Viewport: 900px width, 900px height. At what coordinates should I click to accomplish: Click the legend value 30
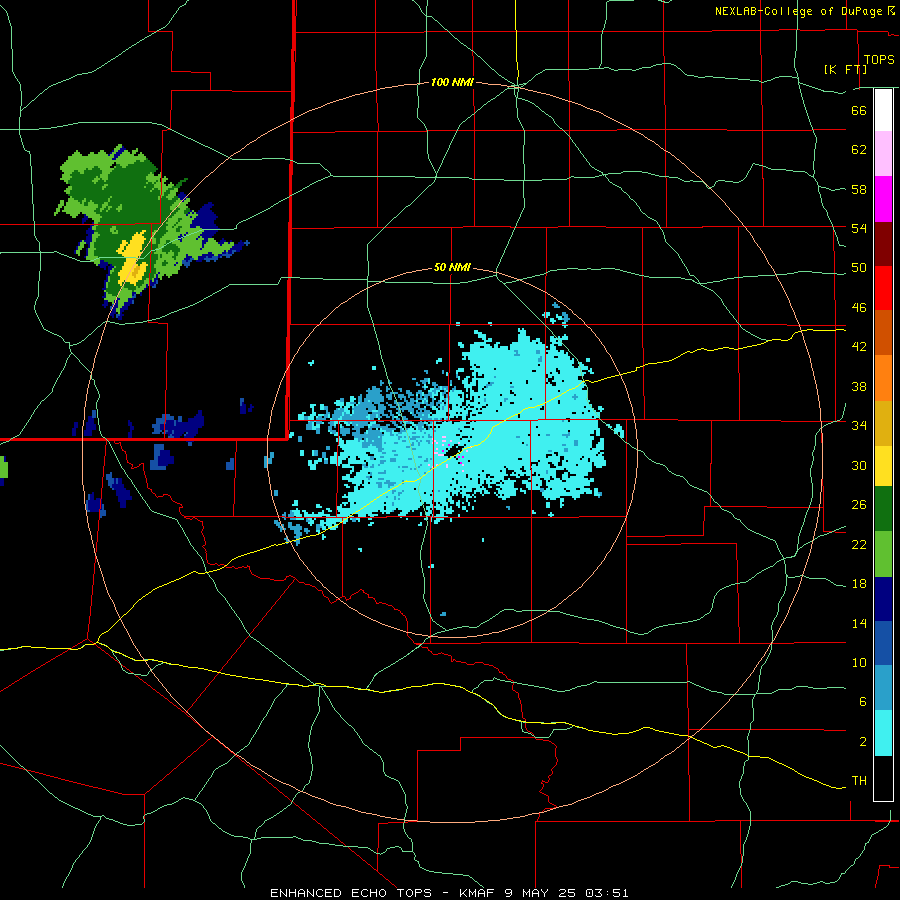[x=859, y=465]
